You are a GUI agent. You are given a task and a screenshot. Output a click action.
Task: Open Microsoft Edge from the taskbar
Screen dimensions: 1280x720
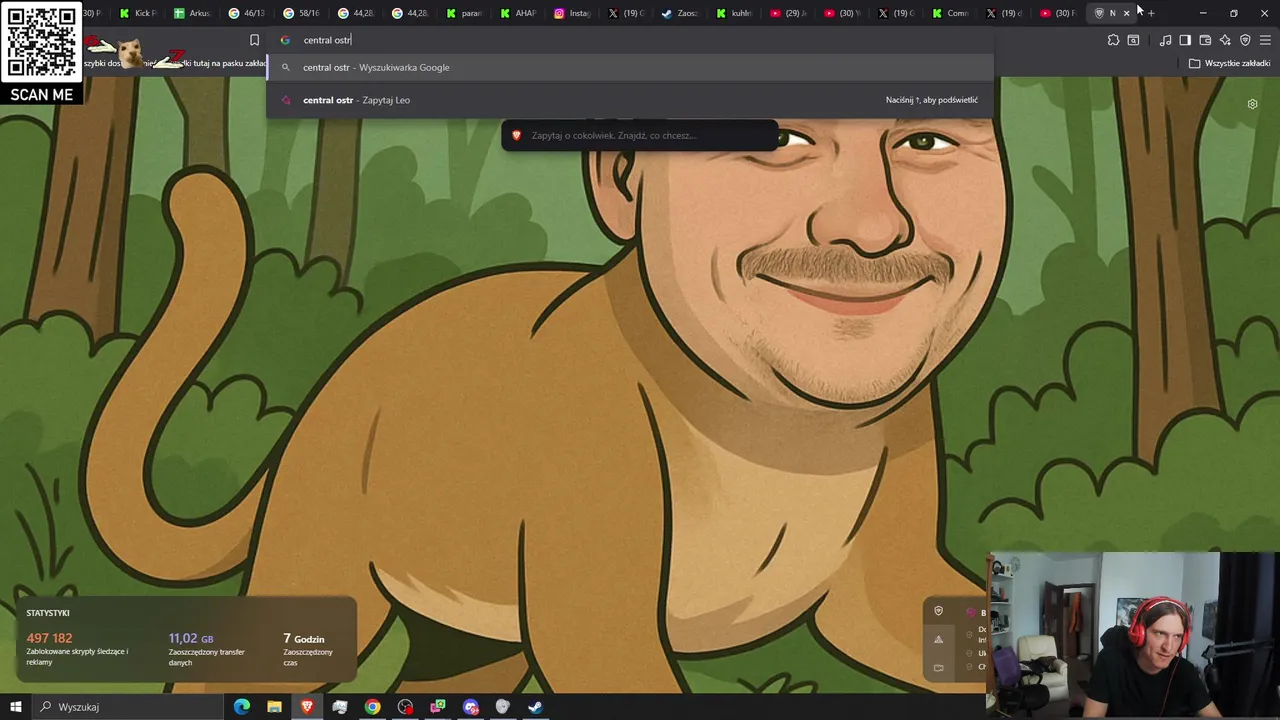(x=242, y=707)
